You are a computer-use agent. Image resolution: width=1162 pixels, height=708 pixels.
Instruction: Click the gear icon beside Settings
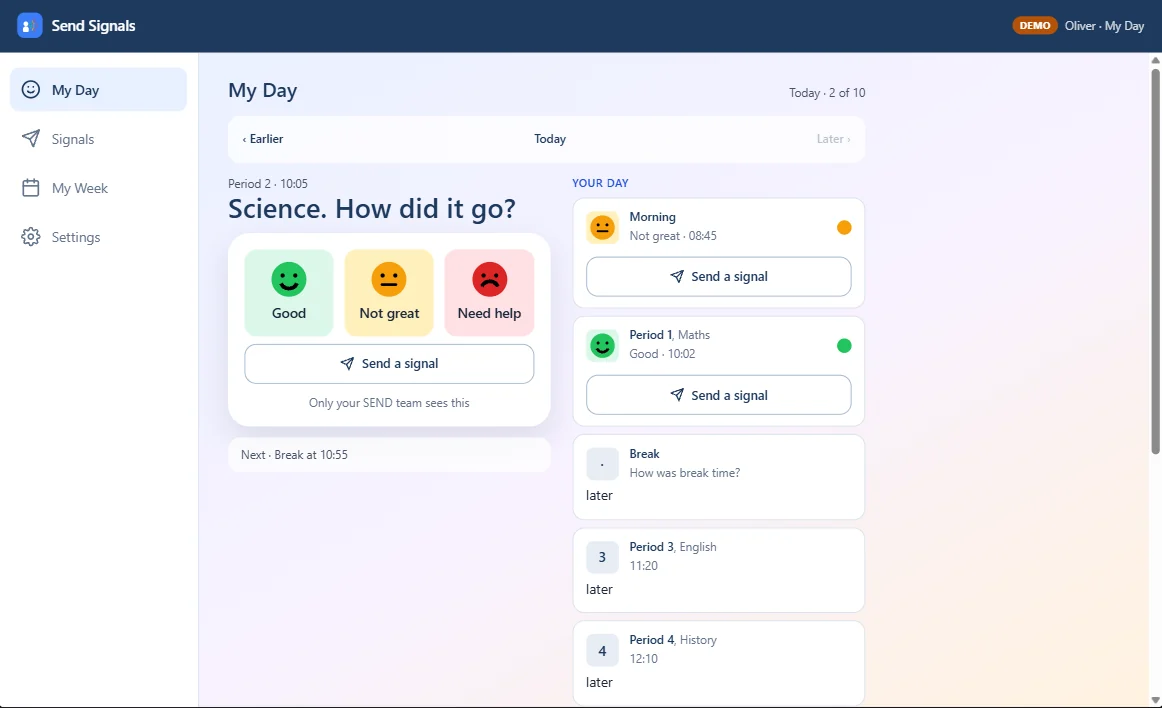(30, 236)
